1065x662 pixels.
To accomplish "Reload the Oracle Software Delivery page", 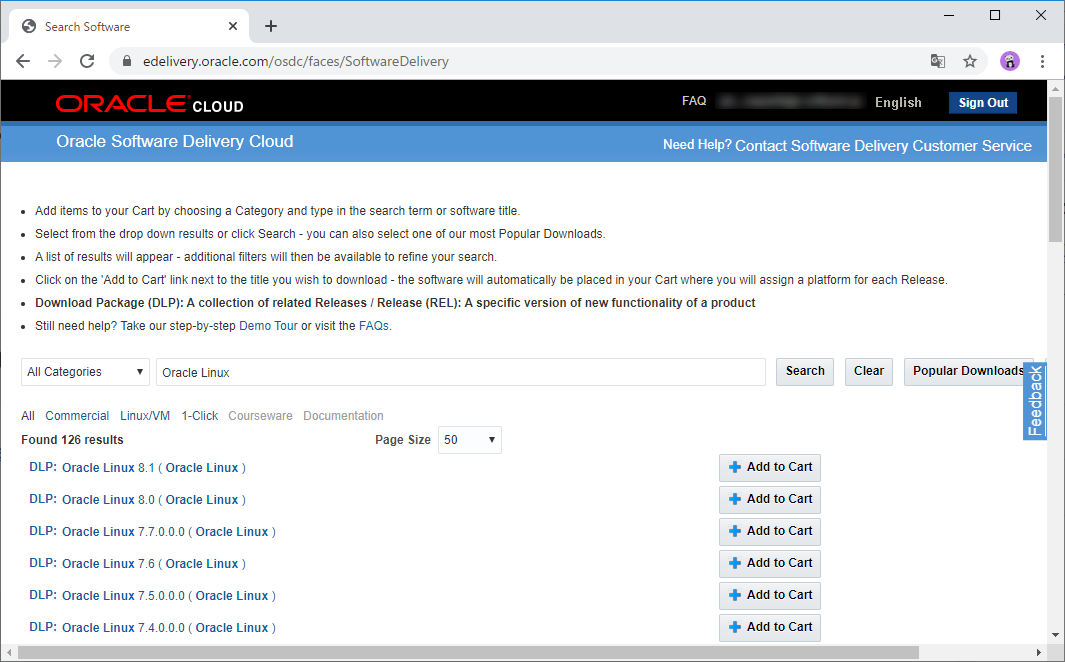I will coord(87,61).
